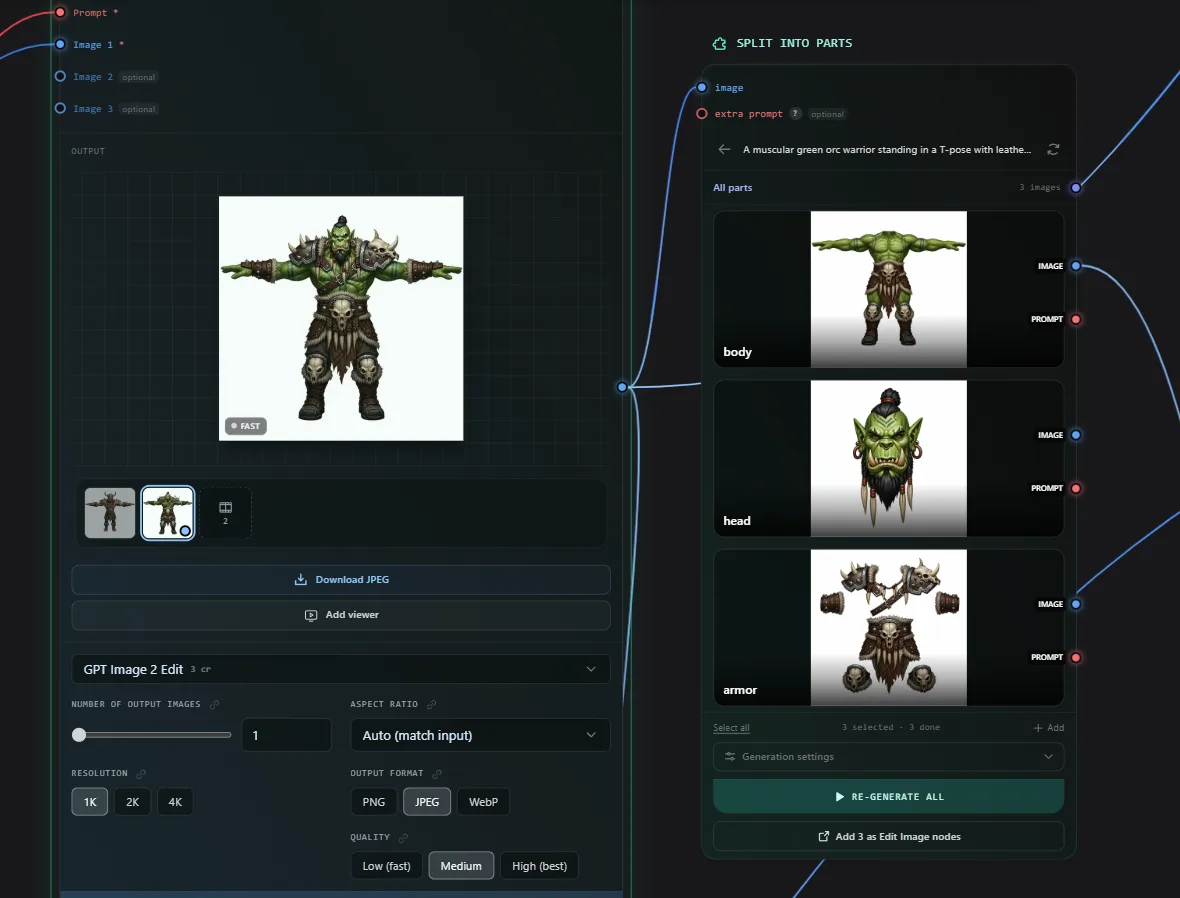Click the Select all link
Image resolution: width=1180 pixels, height=898 pixels.
[x=731, y=728]
